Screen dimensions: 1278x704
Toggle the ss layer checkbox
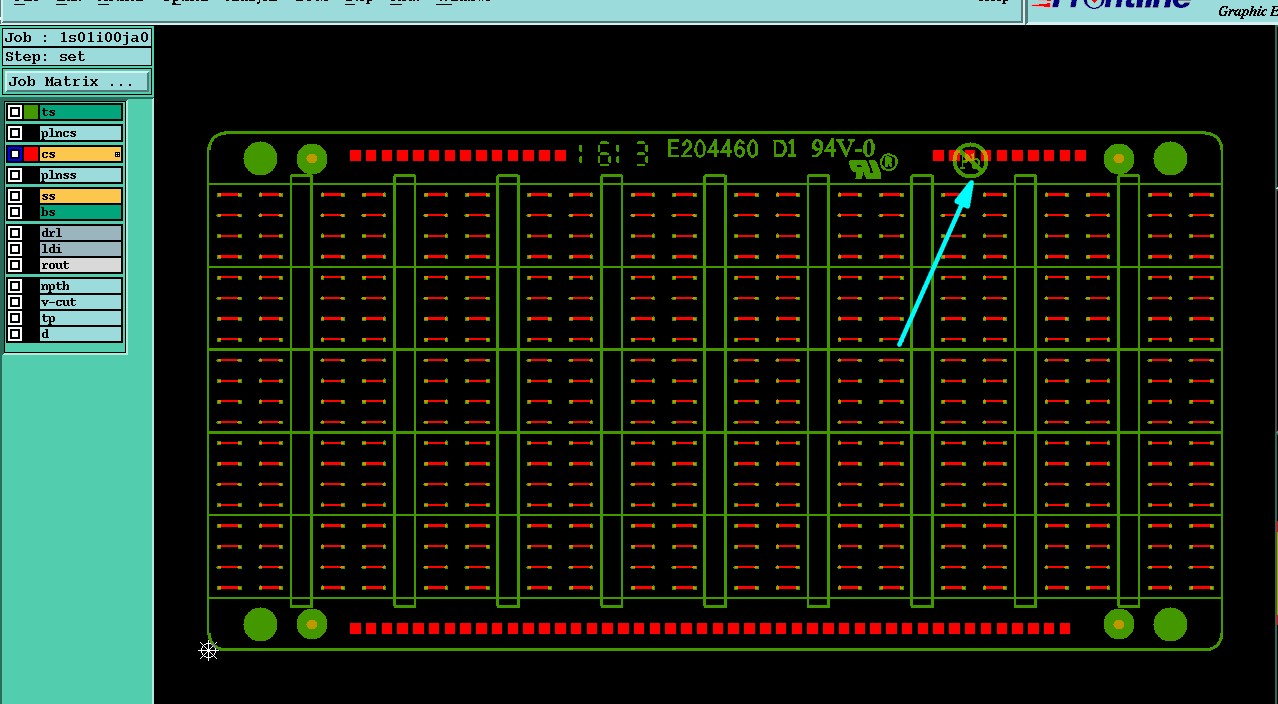pos(15,196)
